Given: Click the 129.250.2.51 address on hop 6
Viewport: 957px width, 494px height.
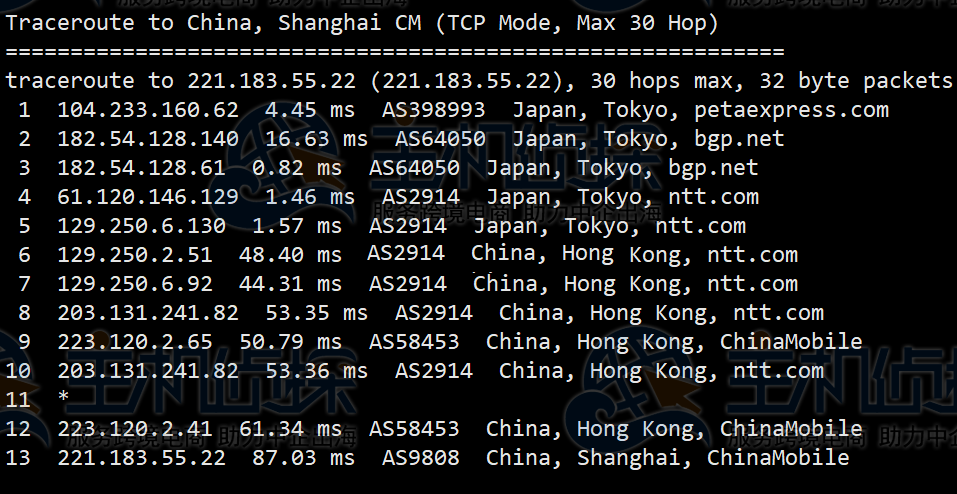Looking at the screenshot, I should (135, 255).
